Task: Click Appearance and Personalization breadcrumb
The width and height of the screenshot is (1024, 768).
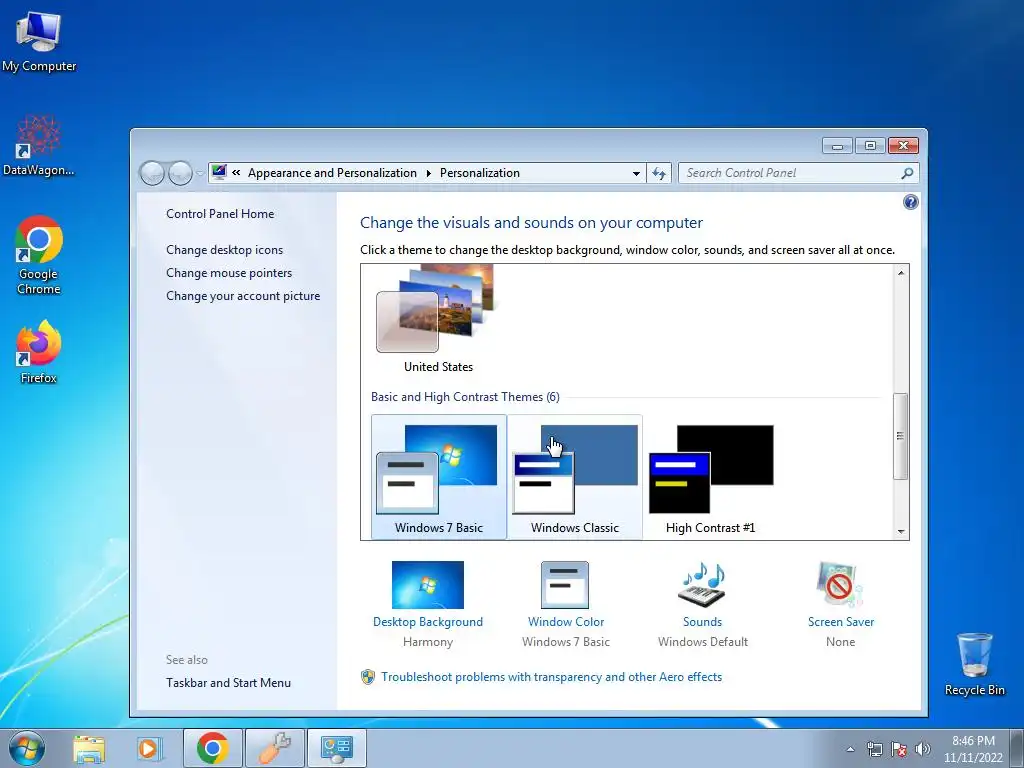Action: [332, 173]
